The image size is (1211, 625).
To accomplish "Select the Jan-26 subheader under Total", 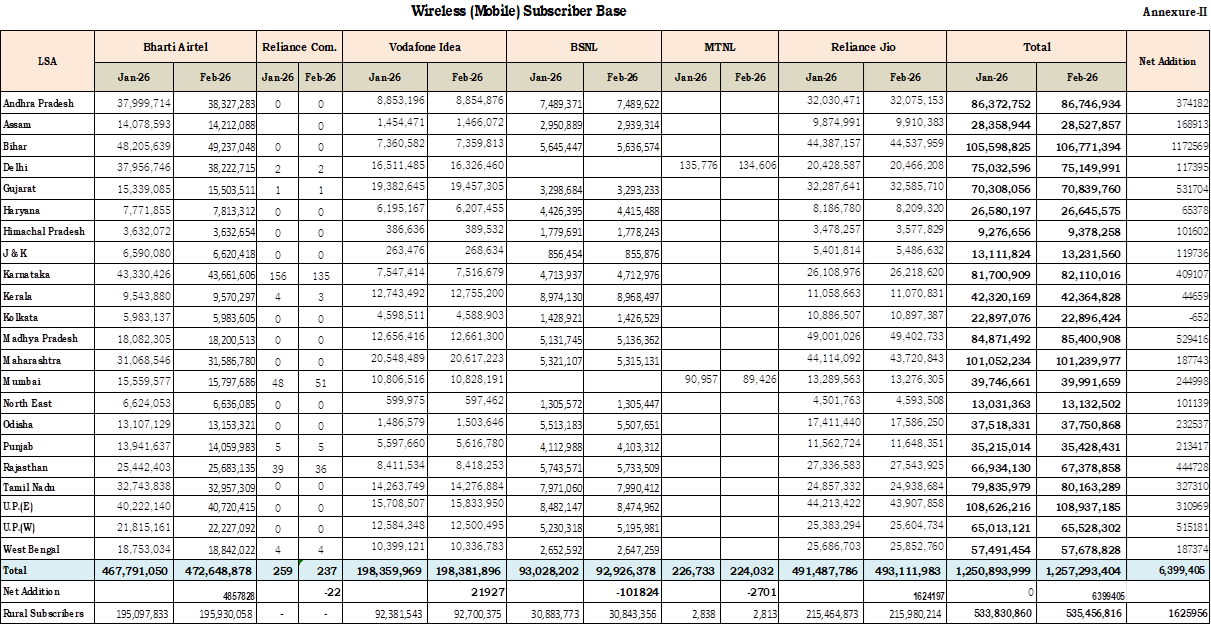I will pyautogui.click(x=994, y=76).
